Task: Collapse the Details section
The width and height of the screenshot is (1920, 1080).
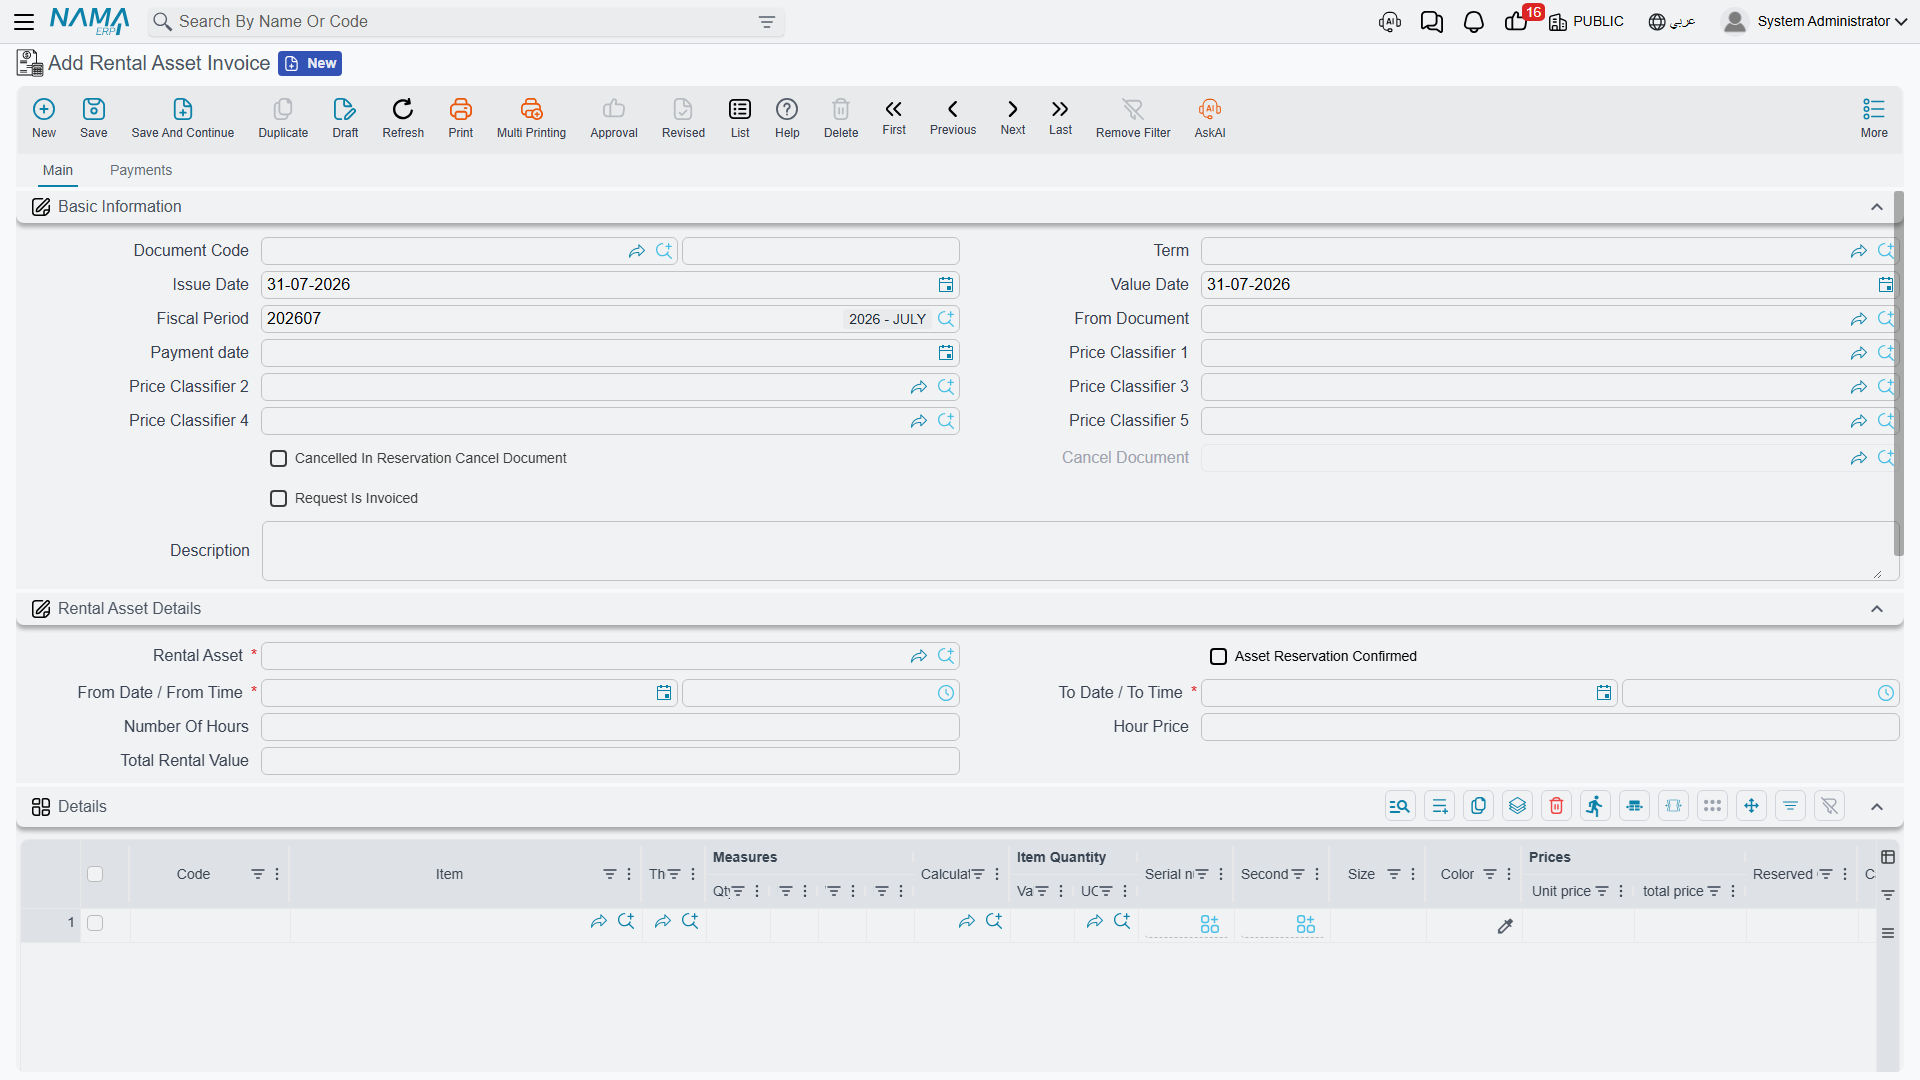Action: pos(1877,807)
